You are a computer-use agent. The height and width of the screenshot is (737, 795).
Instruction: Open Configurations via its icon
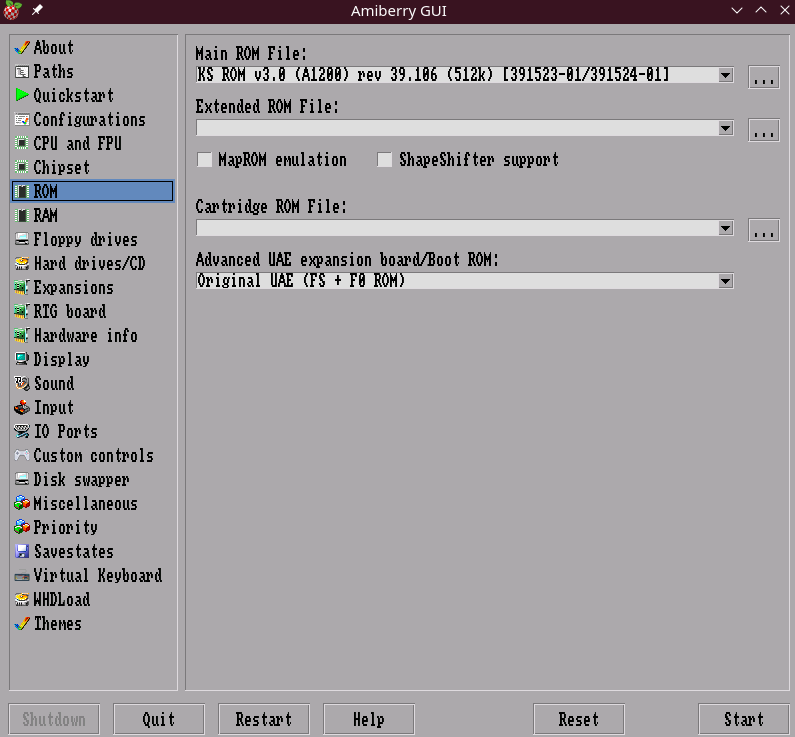pyautogui.click(x=22, y=120)
